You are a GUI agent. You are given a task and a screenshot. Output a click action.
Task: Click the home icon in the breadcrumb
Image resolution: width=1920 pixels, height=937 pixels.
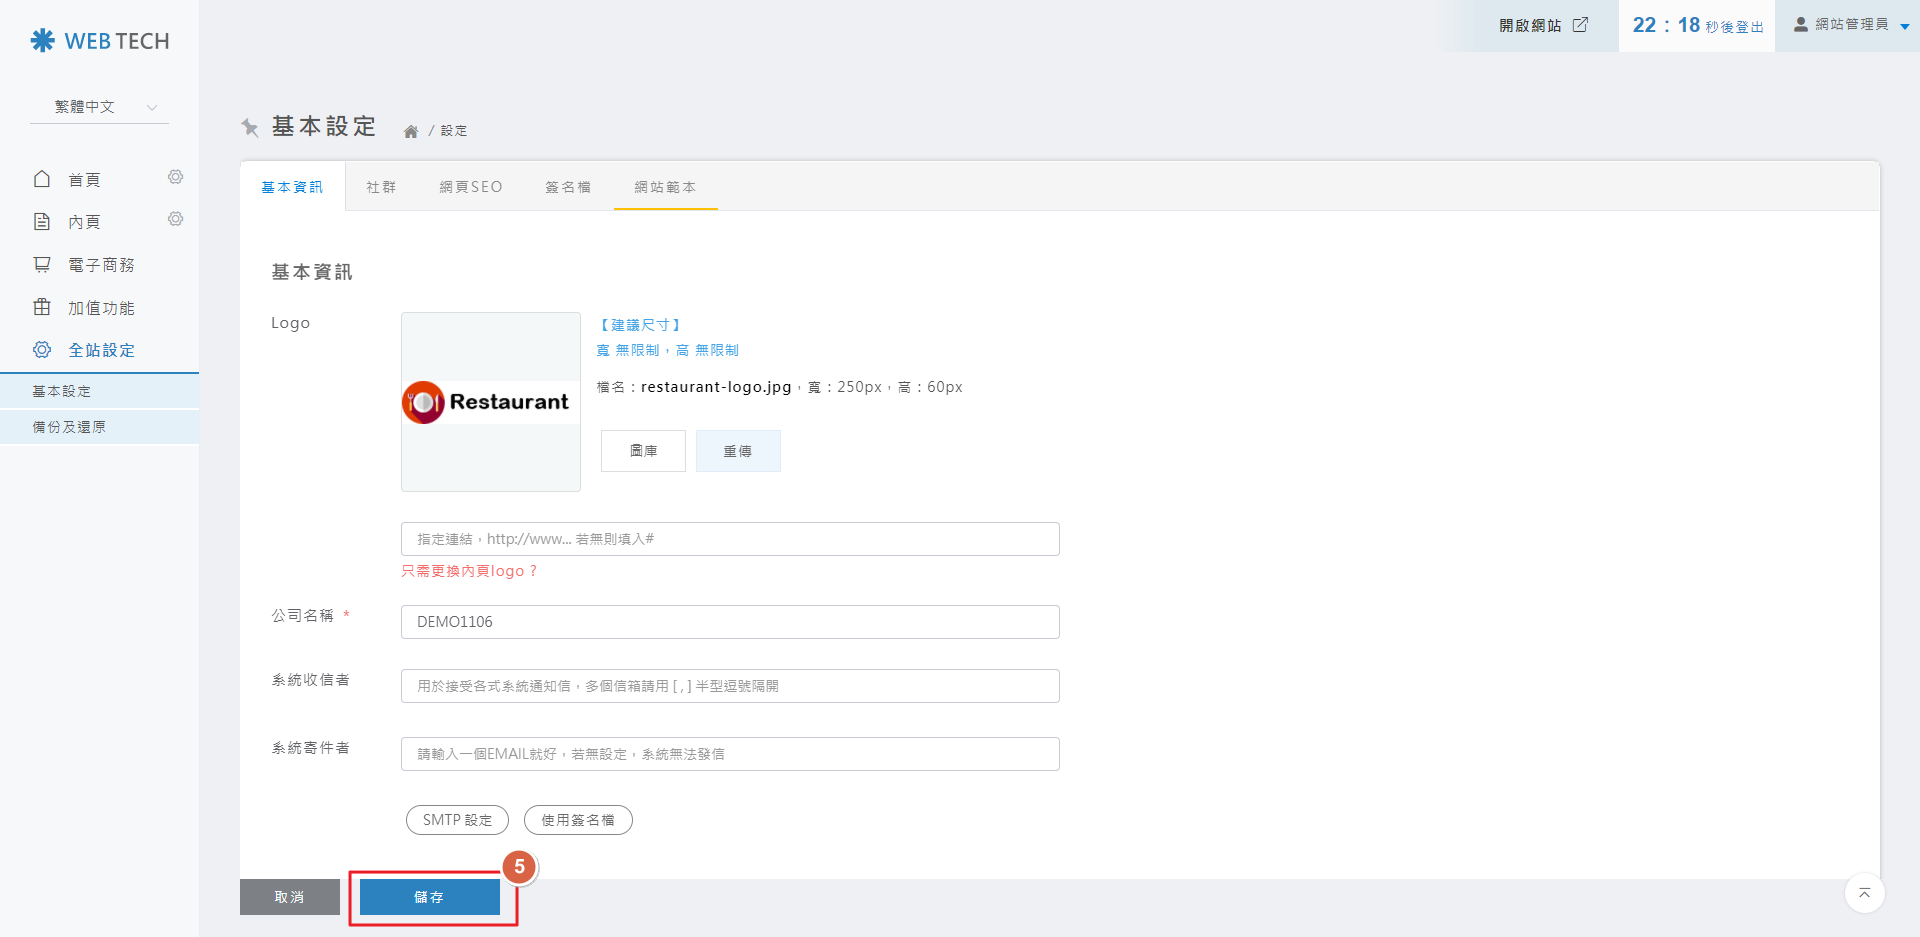(x=410, y=131)
